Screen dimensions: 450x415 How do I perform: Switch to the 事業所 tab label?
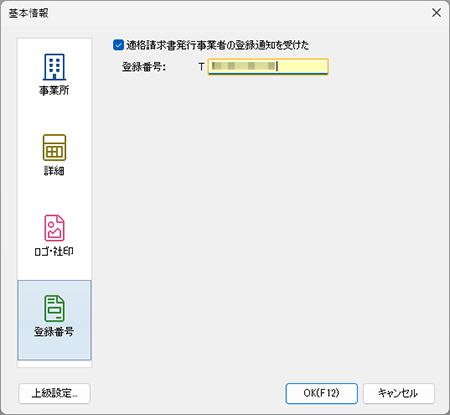point(54,90)
